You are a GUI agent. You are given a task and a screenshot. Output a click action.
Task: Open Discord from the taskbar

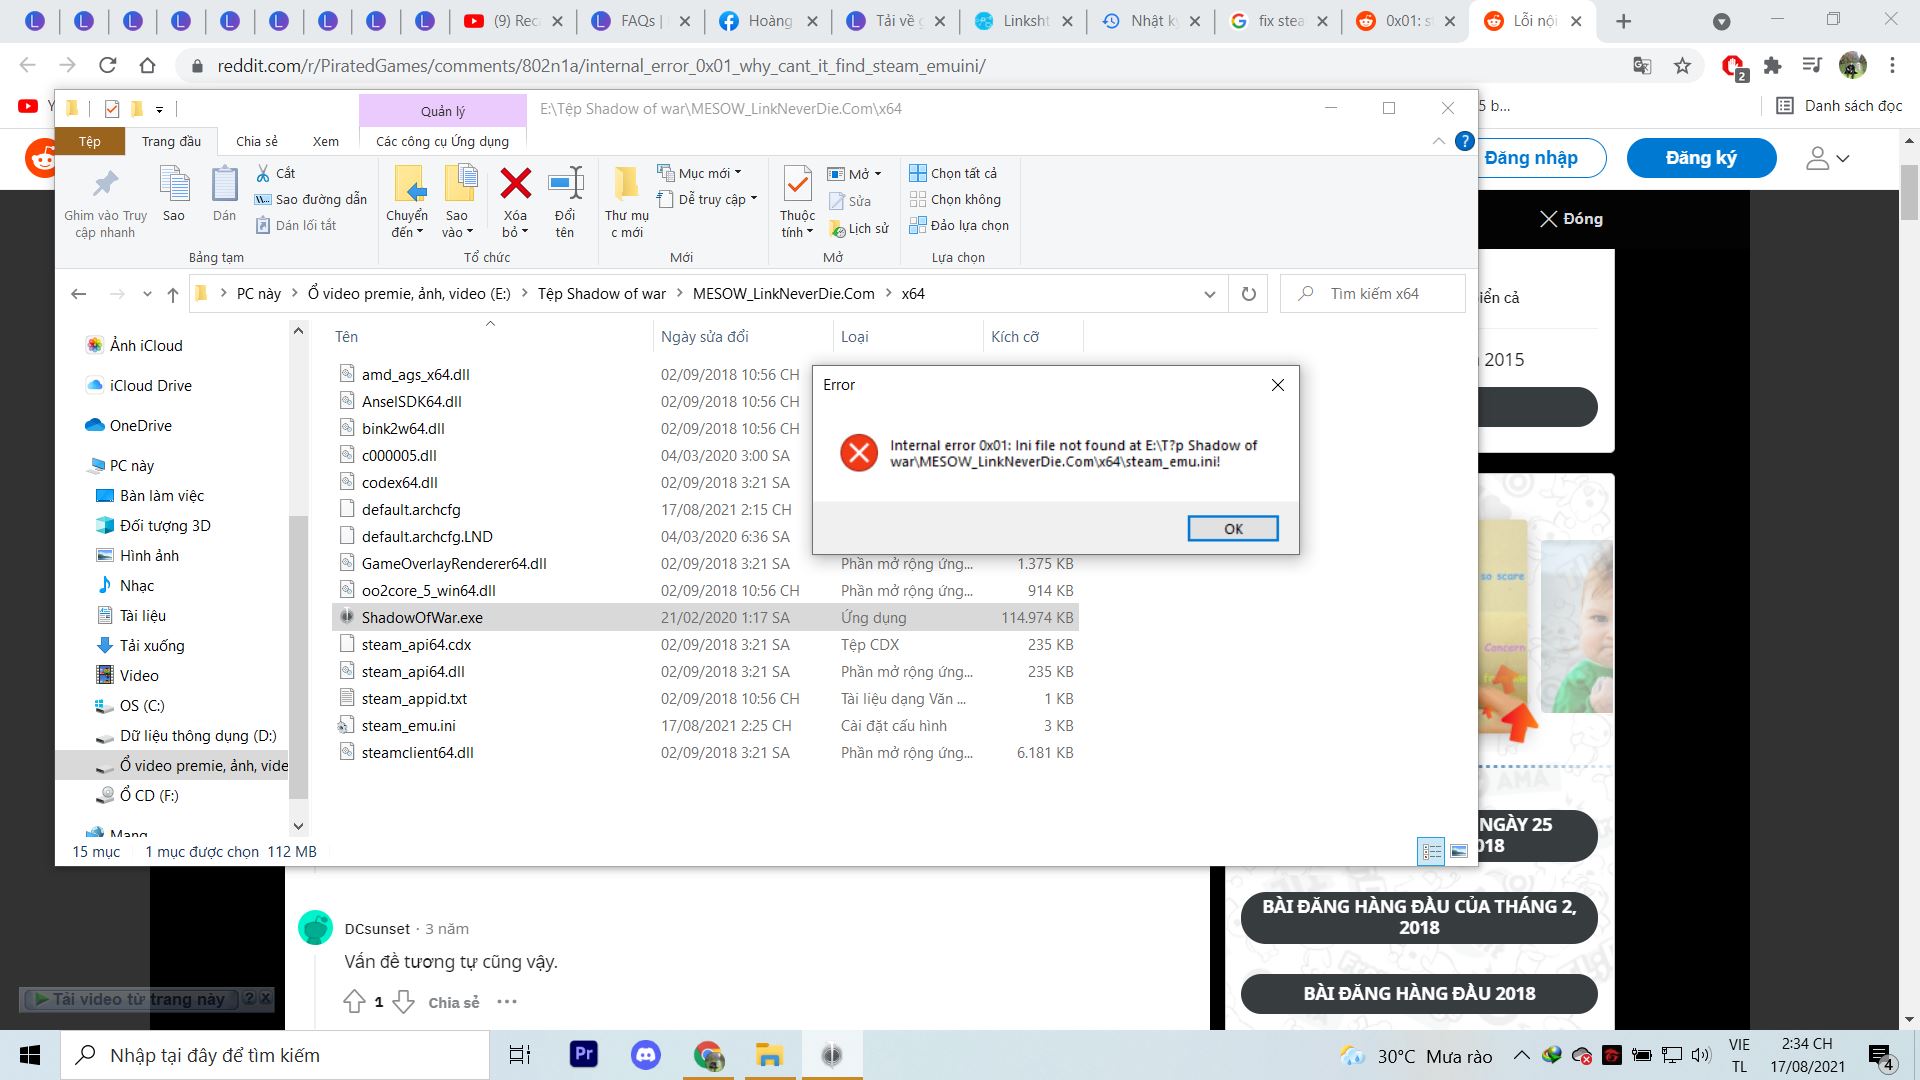click(x=645, y=1055)
